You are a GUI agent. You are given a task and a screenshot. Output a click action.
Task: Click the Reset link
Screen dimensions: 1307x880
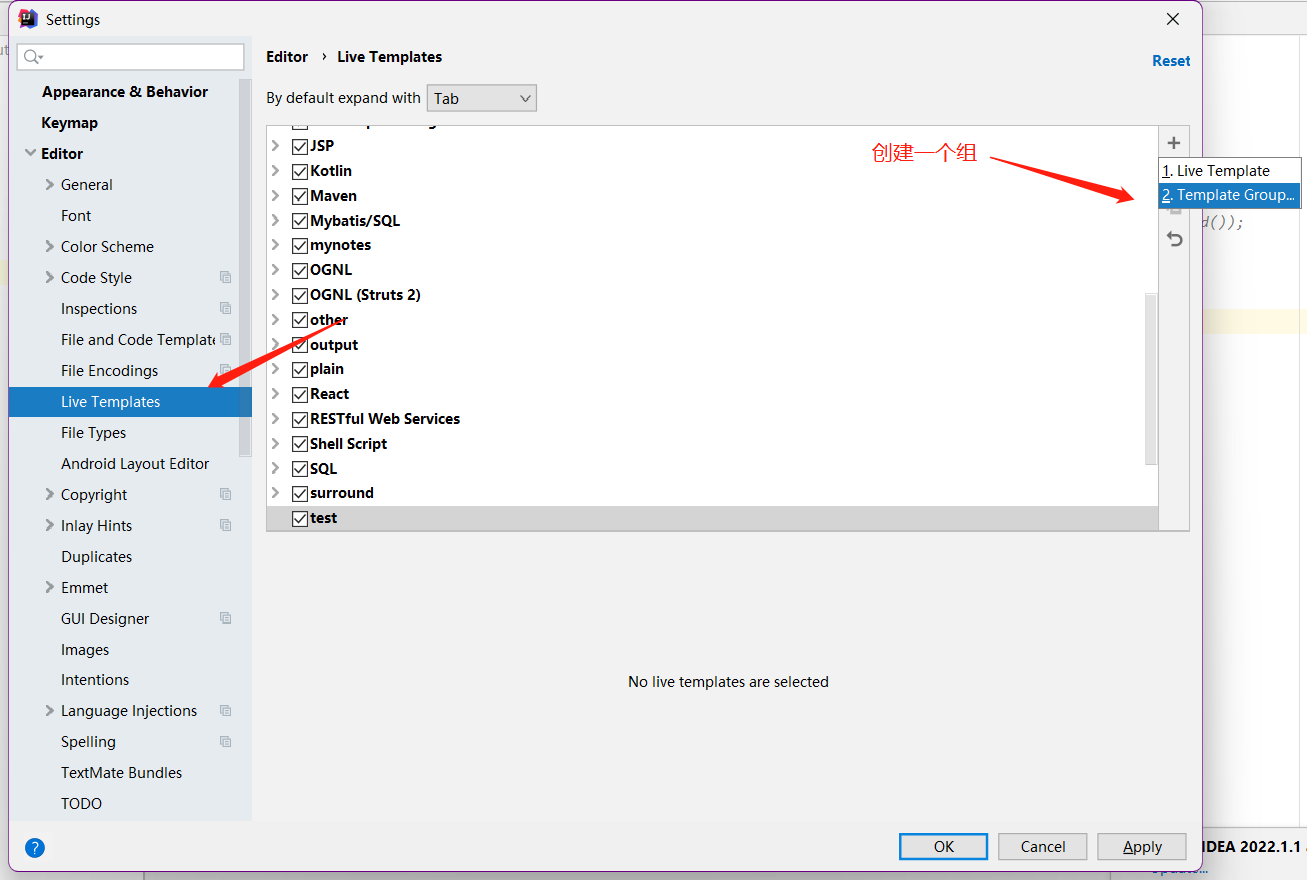1170,61
